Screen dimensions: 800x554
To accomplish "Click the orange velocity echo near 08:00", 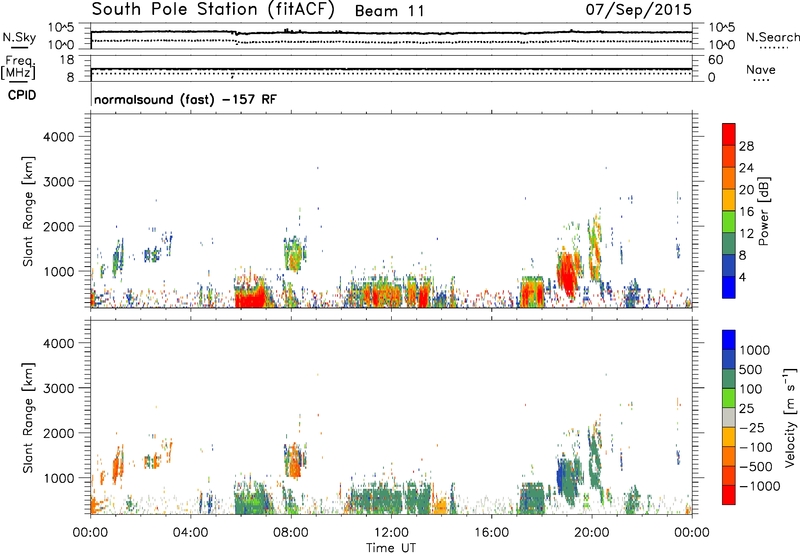I will [x=294, y=461].
